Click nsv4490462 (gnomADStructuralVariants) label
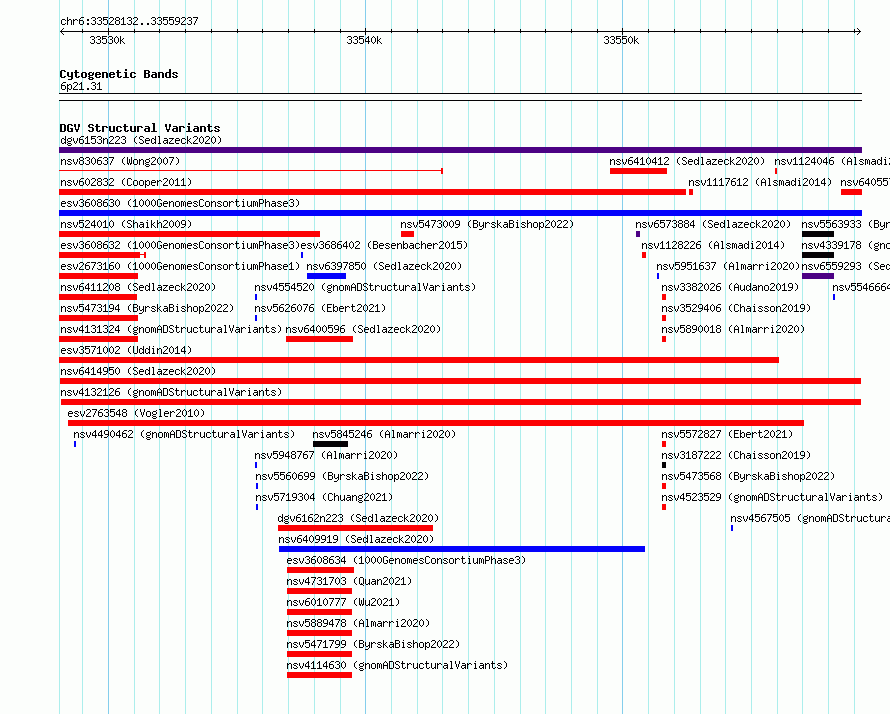 pyautogui.click(x=184, y=434)
